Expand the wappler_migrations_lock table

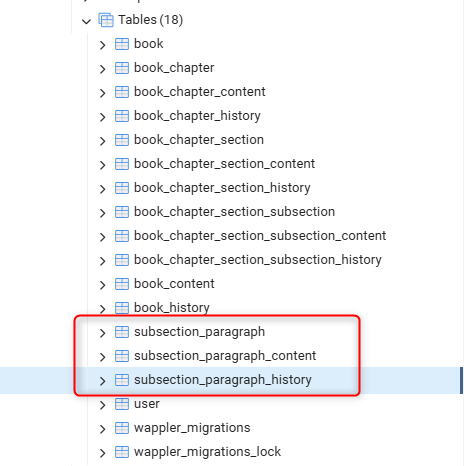coord(102,453)
